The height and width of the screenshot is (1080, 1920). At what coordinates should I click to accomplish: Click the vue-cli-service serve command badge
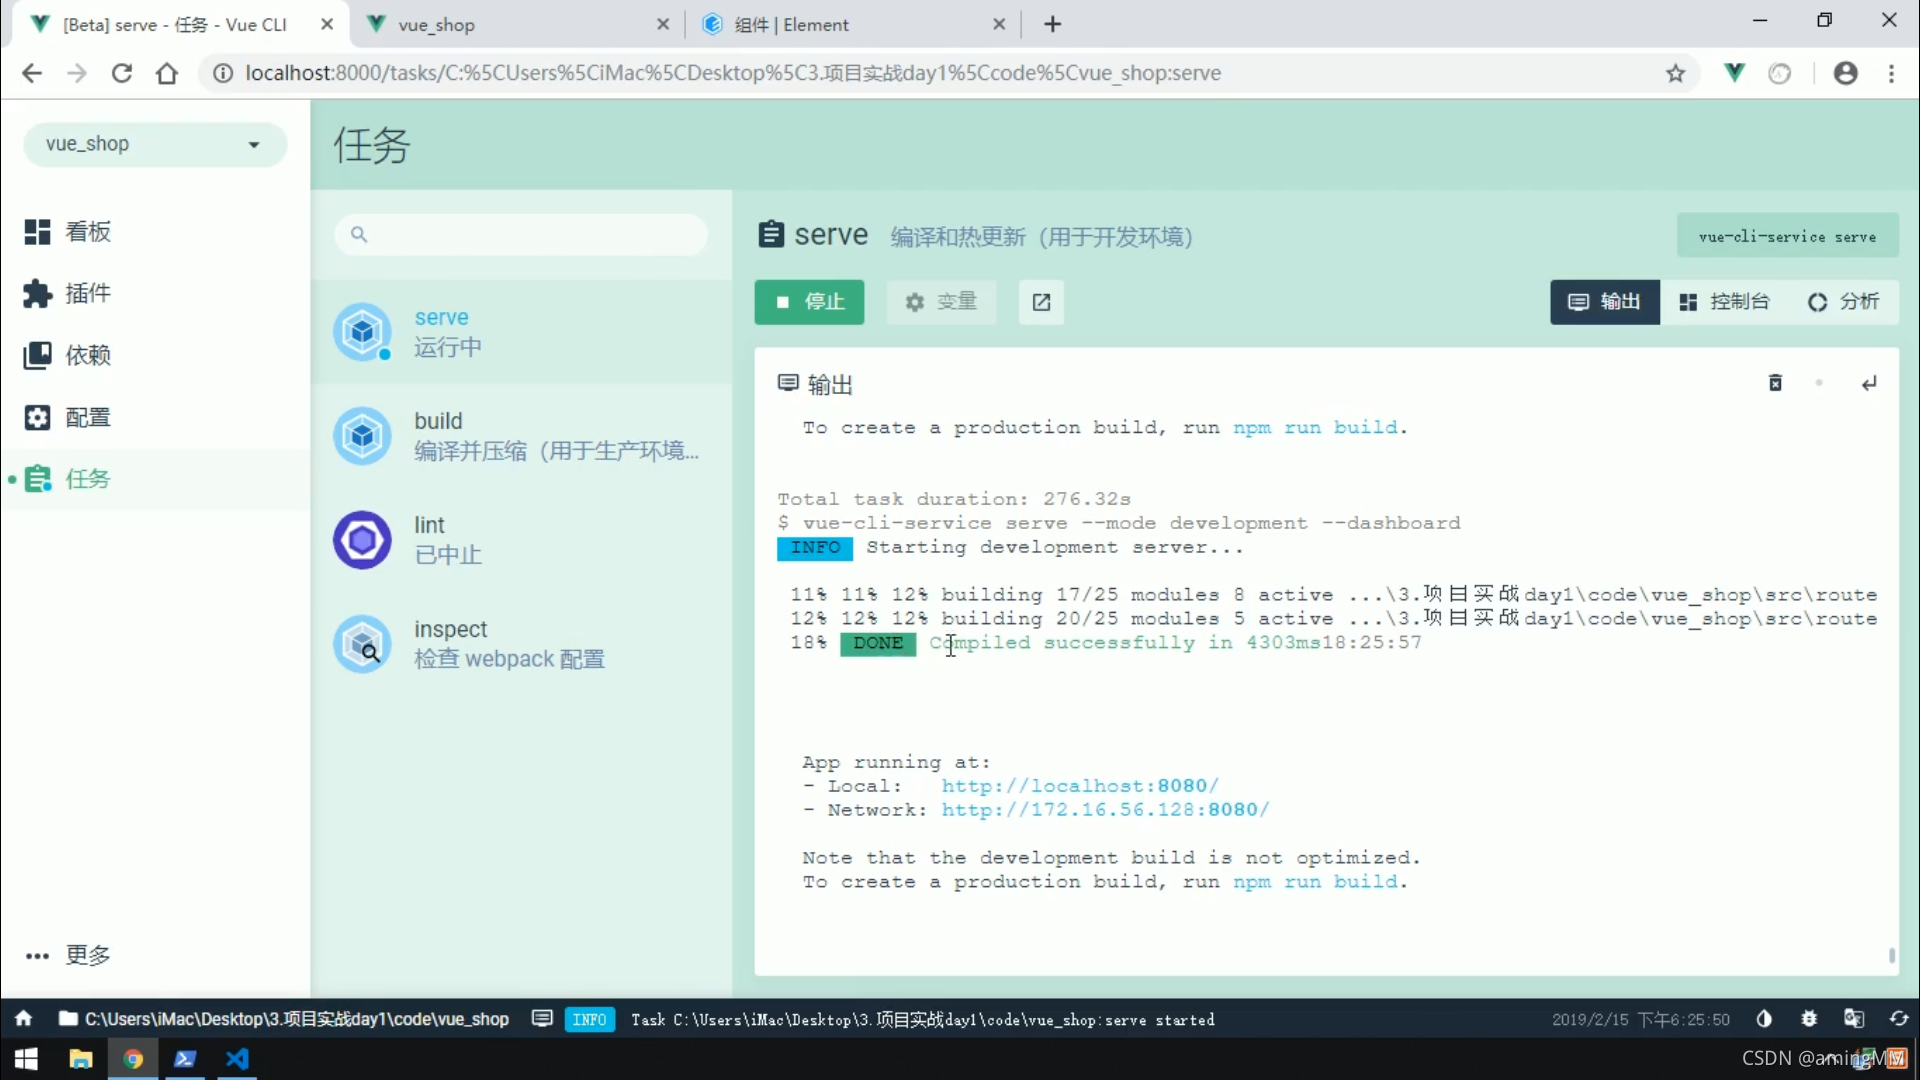tap(1787, 237)
